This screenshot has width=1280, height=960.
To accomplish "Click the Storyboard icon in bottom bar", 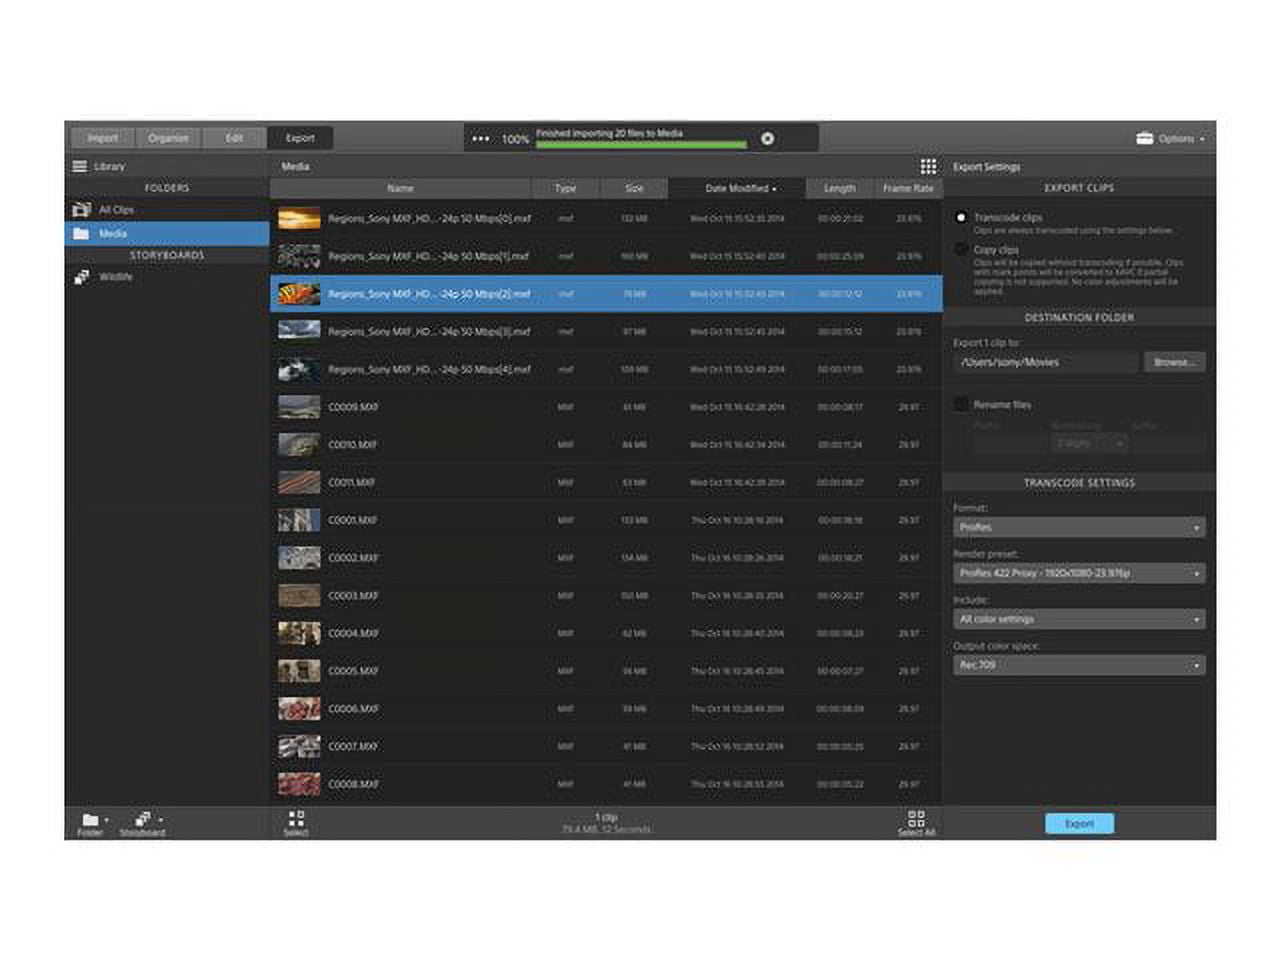I will pyautogui.click(x=142, y=819).
